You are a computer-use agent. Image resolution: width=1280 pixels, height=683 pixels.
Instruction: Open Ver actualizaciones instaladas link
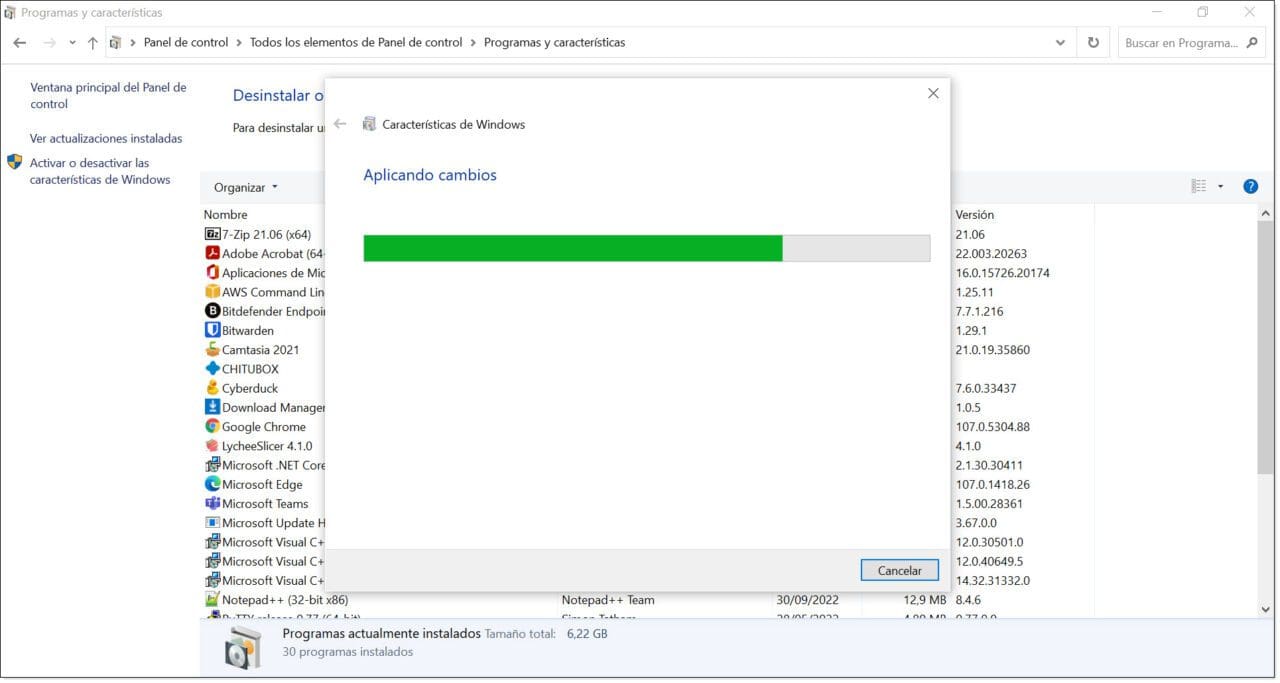(106, 139)
